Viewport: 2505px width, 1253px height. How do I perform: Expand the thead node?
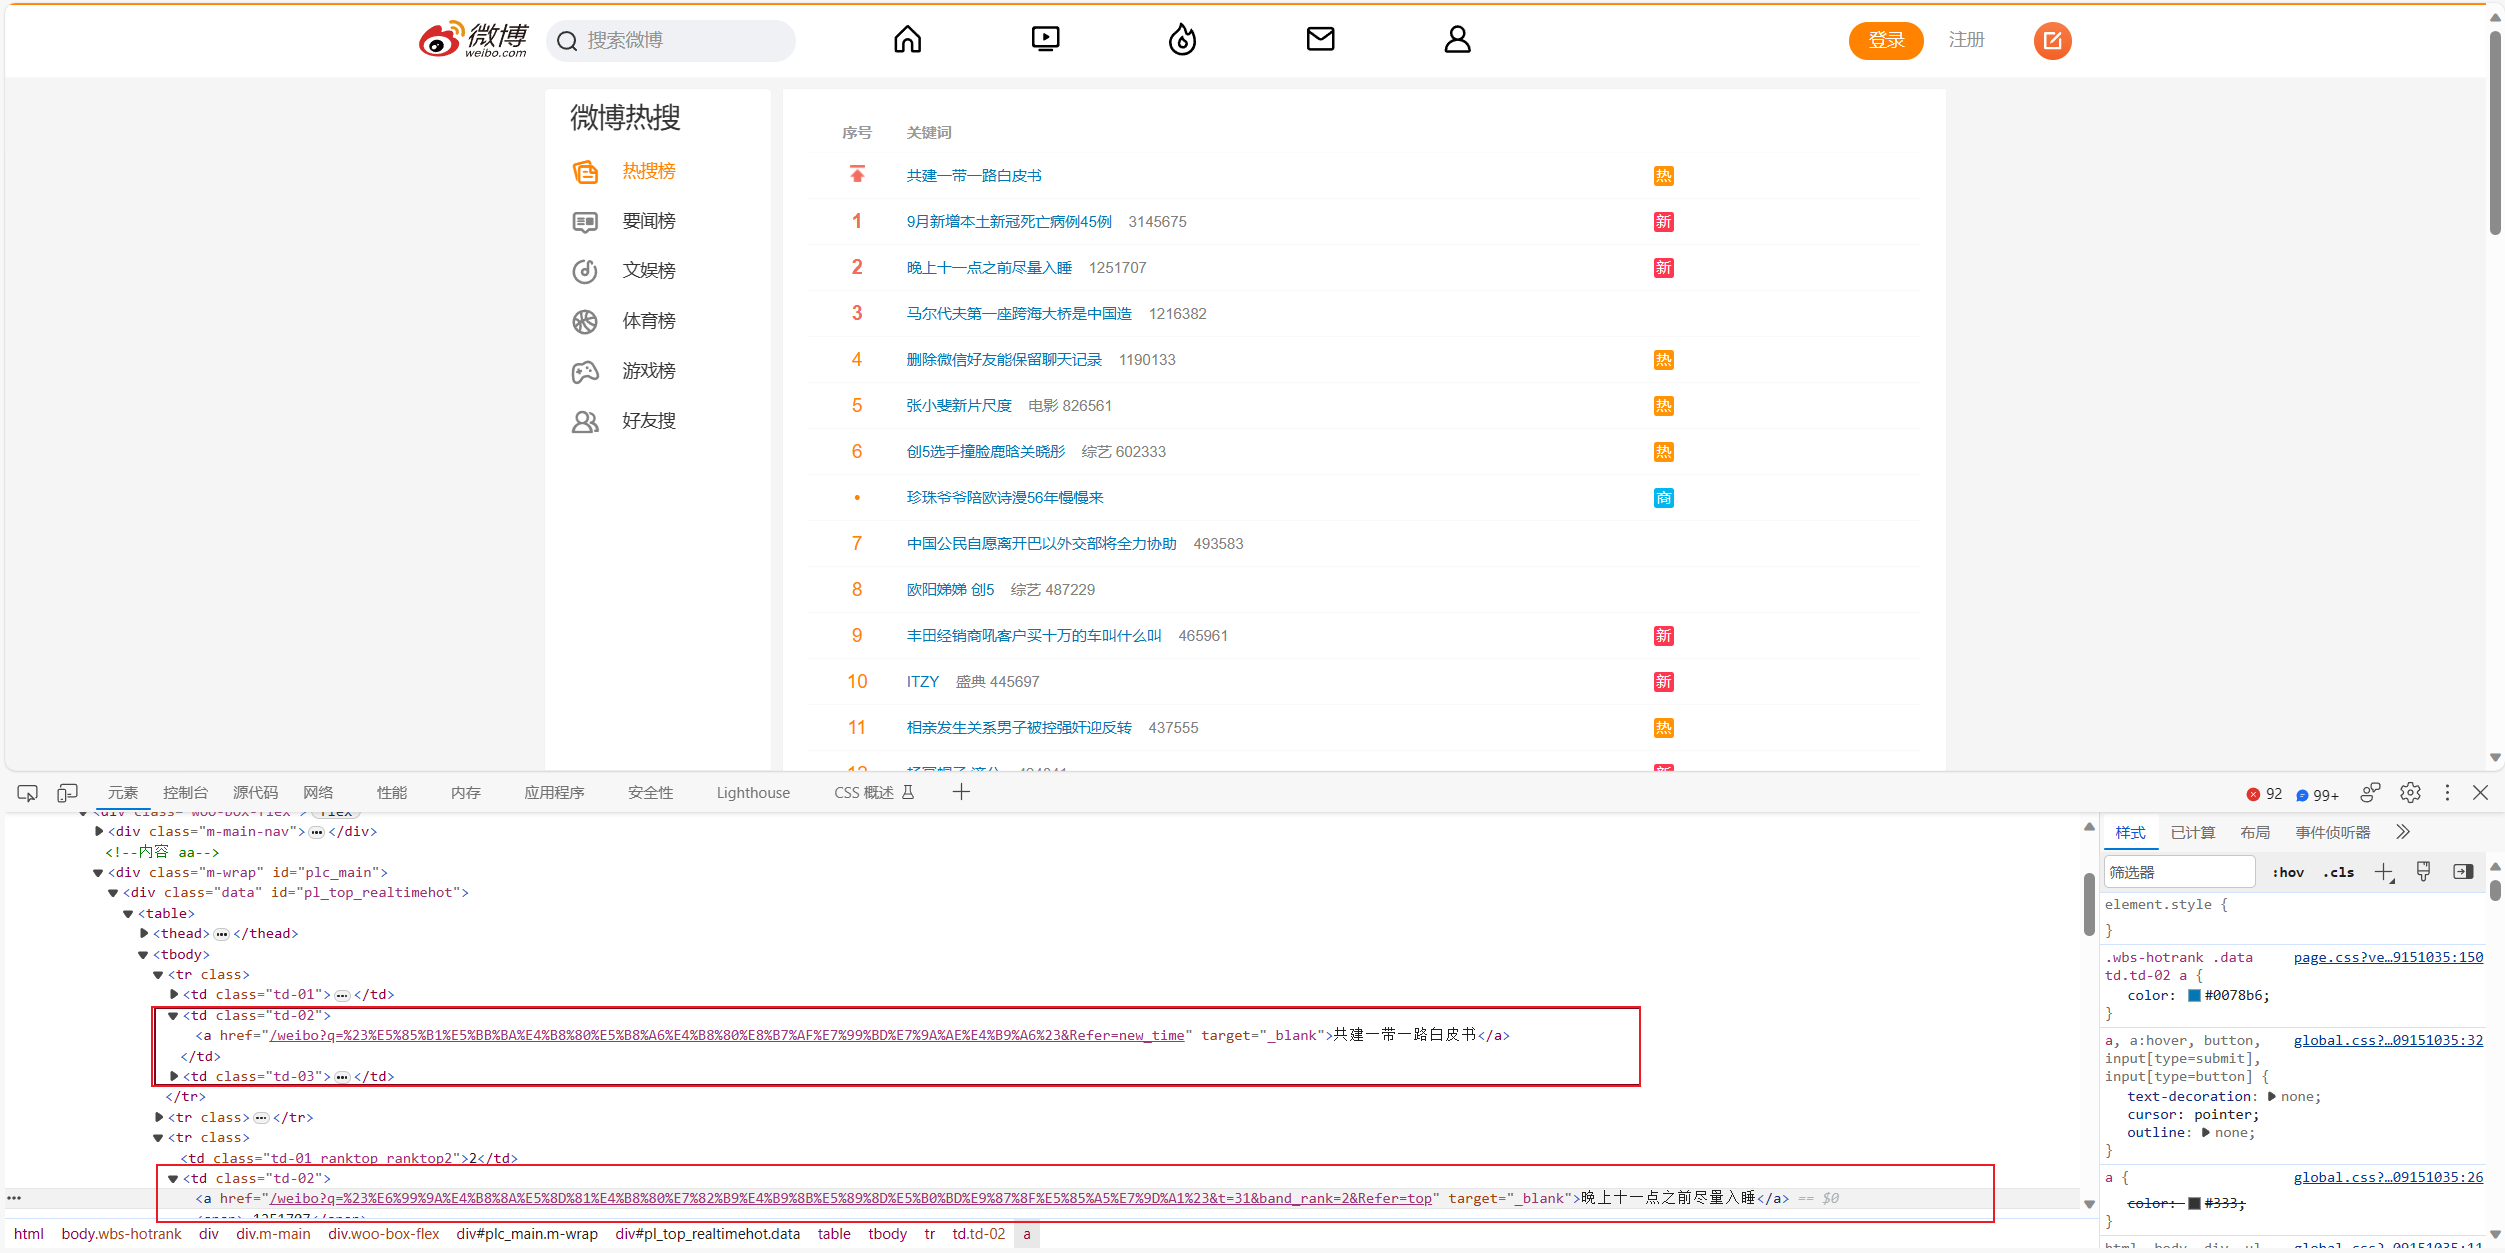(144, 933)
